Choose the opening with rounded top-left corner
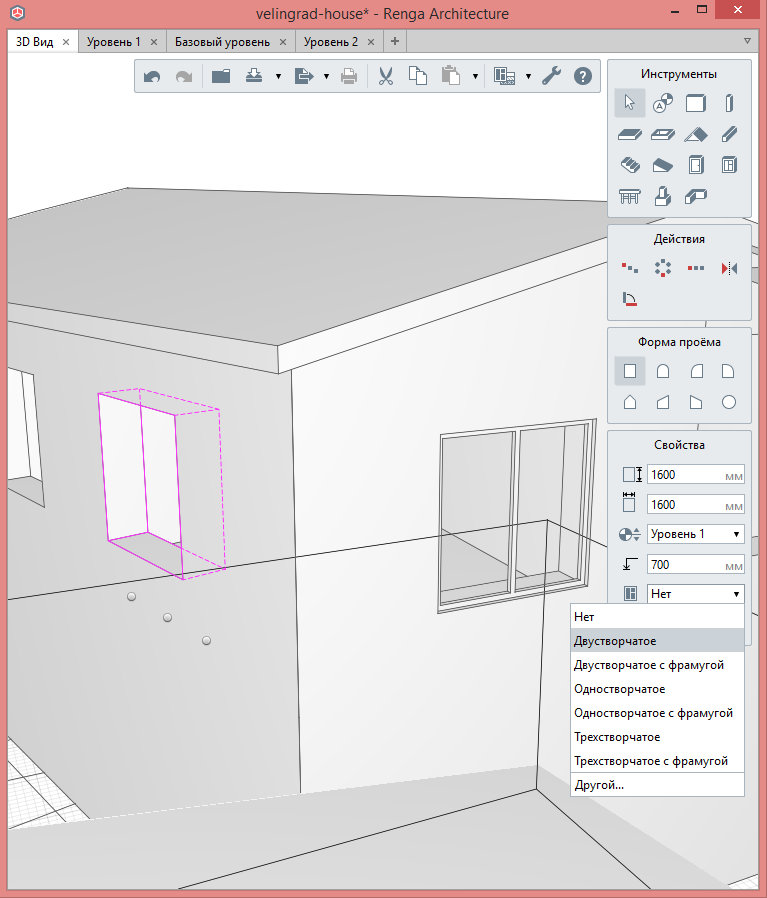The height and width of the screenshot is (898, 767). pos(696,371)
